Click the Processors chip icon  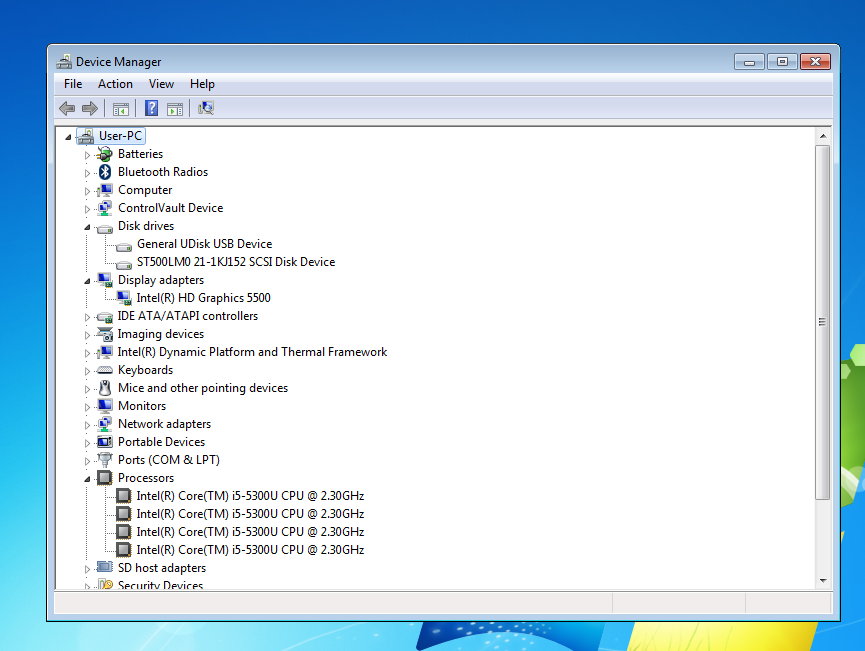tap(104, 478)
